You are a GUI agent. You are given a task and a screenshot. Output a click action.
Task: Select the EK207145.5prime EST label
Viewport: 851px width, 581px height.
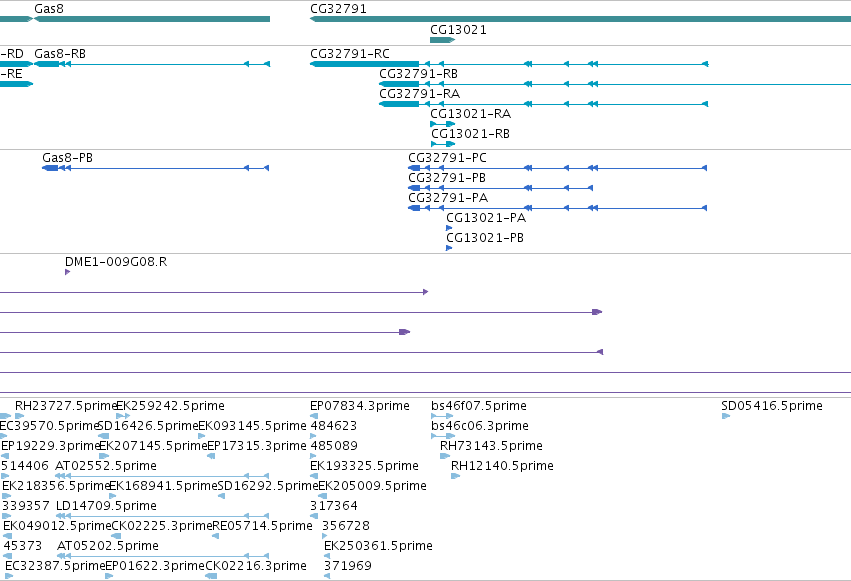pos(154,446)
